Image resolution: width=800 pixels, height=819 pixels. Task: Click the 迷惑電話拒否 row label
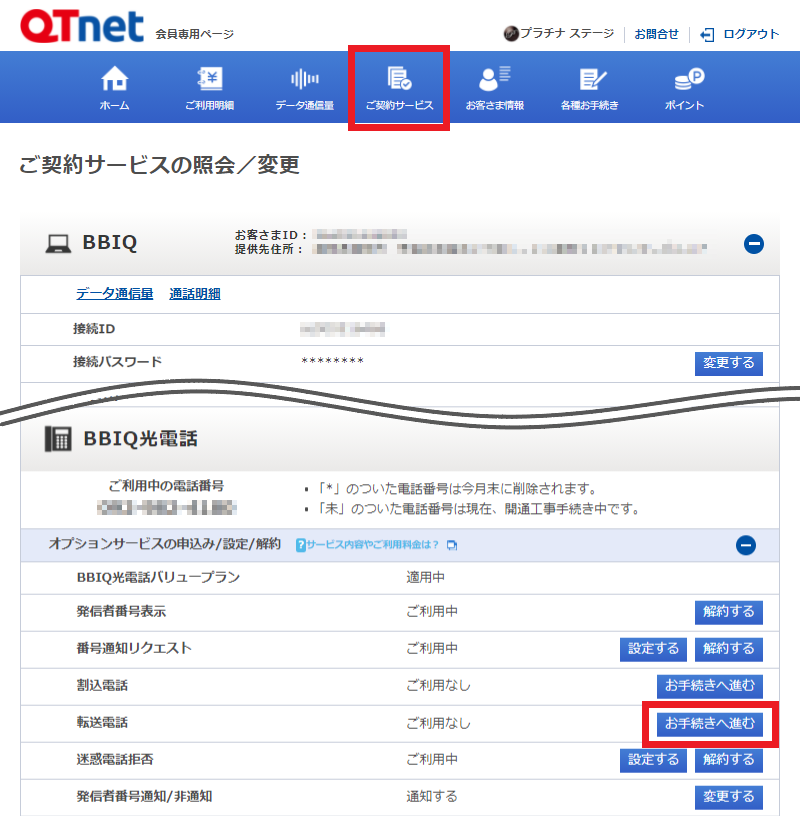click(x=115, y=760)
